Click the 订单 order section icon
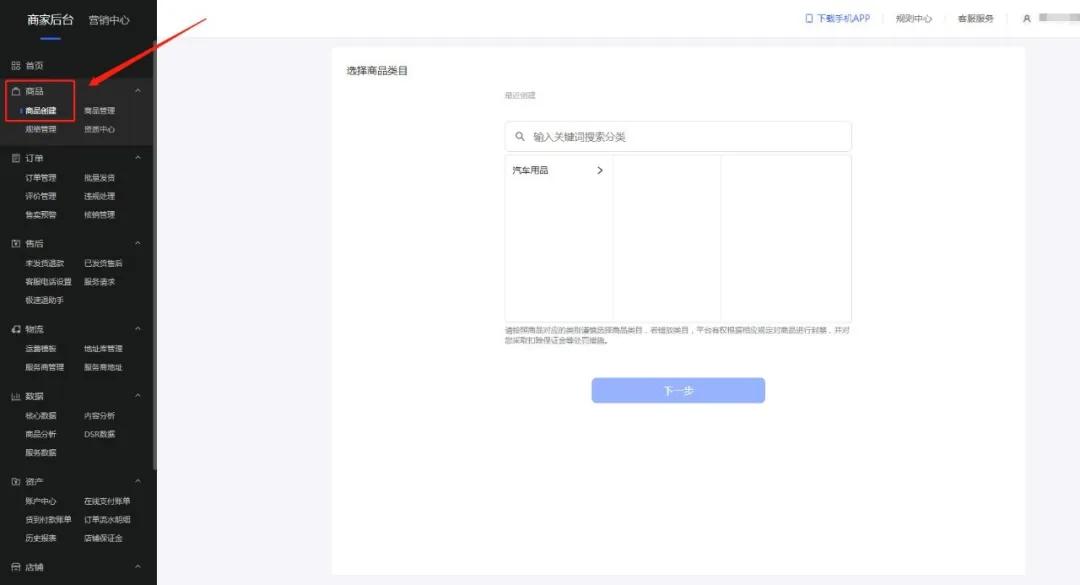1080x585 pixels. (x=17, y=157)
